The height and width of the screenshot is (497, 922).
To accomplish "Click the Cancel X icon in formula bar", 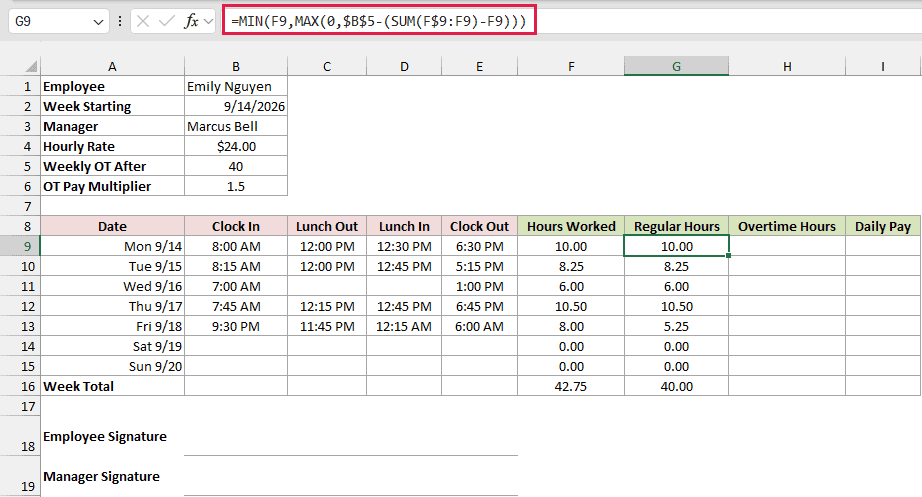I will [x=142, y=22].
